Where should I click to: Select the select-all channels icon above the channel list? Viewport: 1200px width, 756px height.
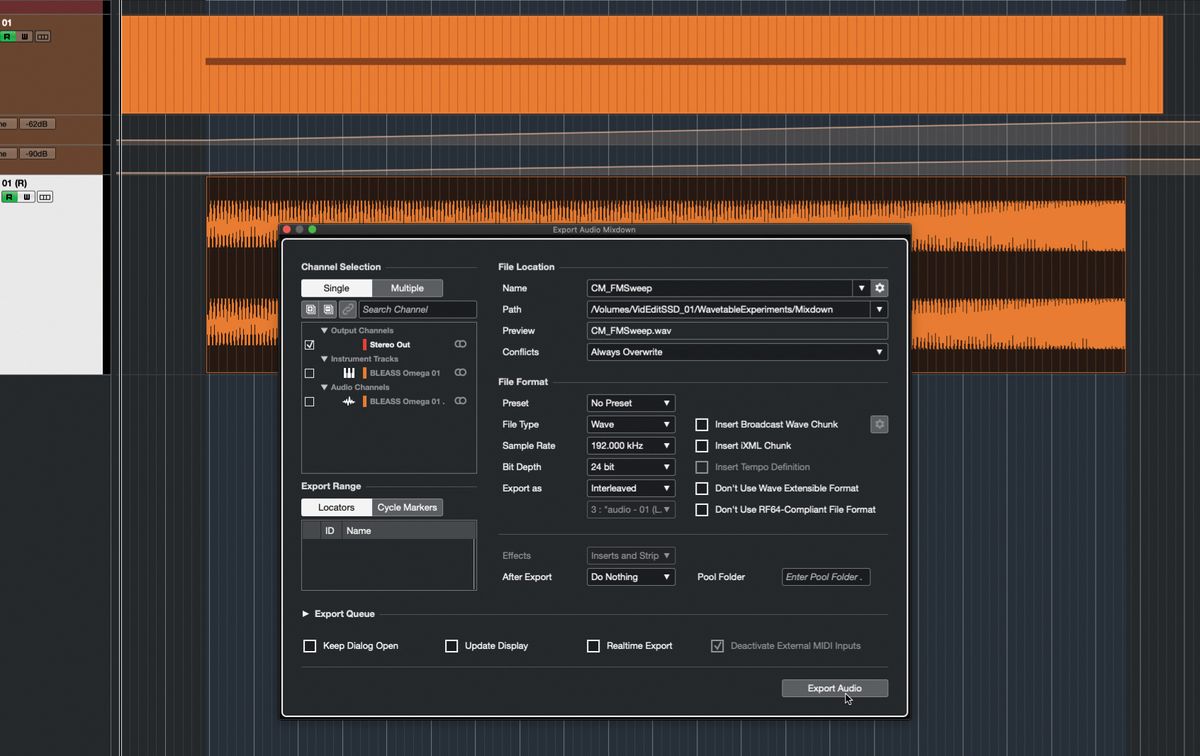[310, 309]
